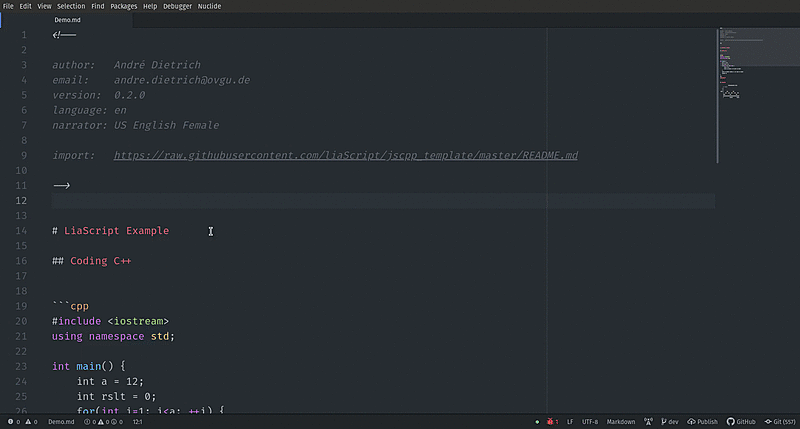Open the Debugger menu

click(178, 6)
